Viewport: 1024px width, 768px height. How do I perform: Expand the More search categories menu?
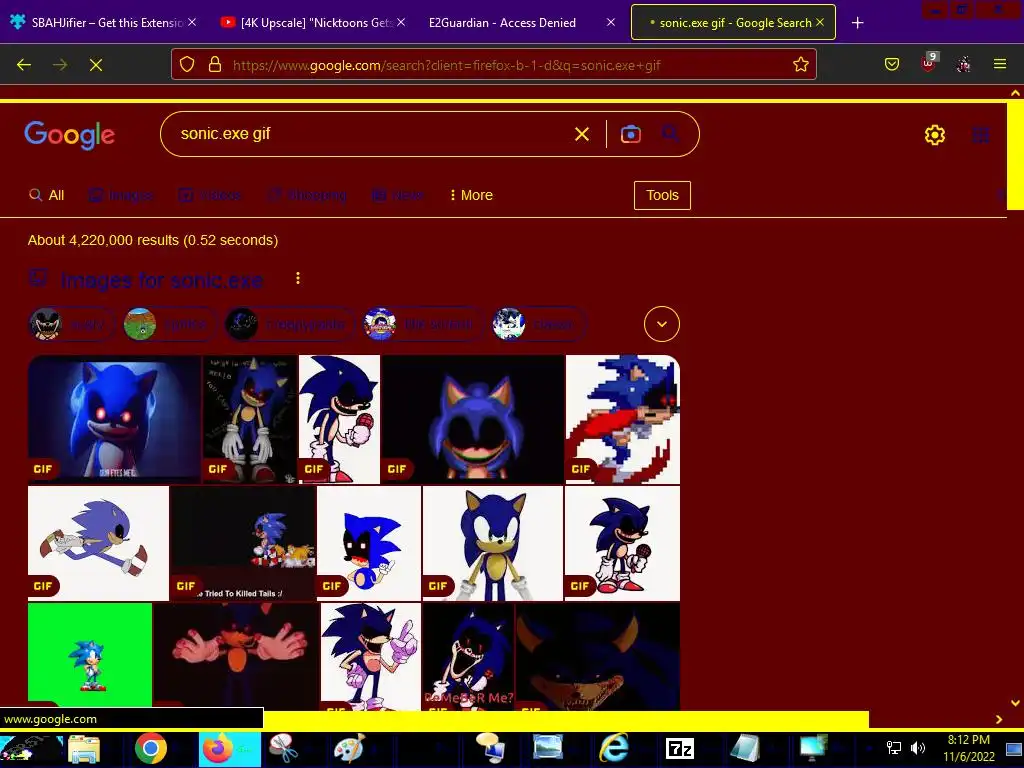point(472,195)
